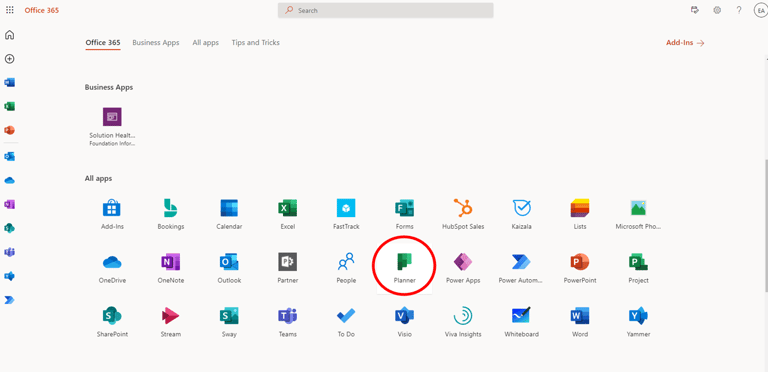The width and height of the screenshot is (768, 372).
Task: Launch Excel from All apps grid
Action: pos(288,214)
